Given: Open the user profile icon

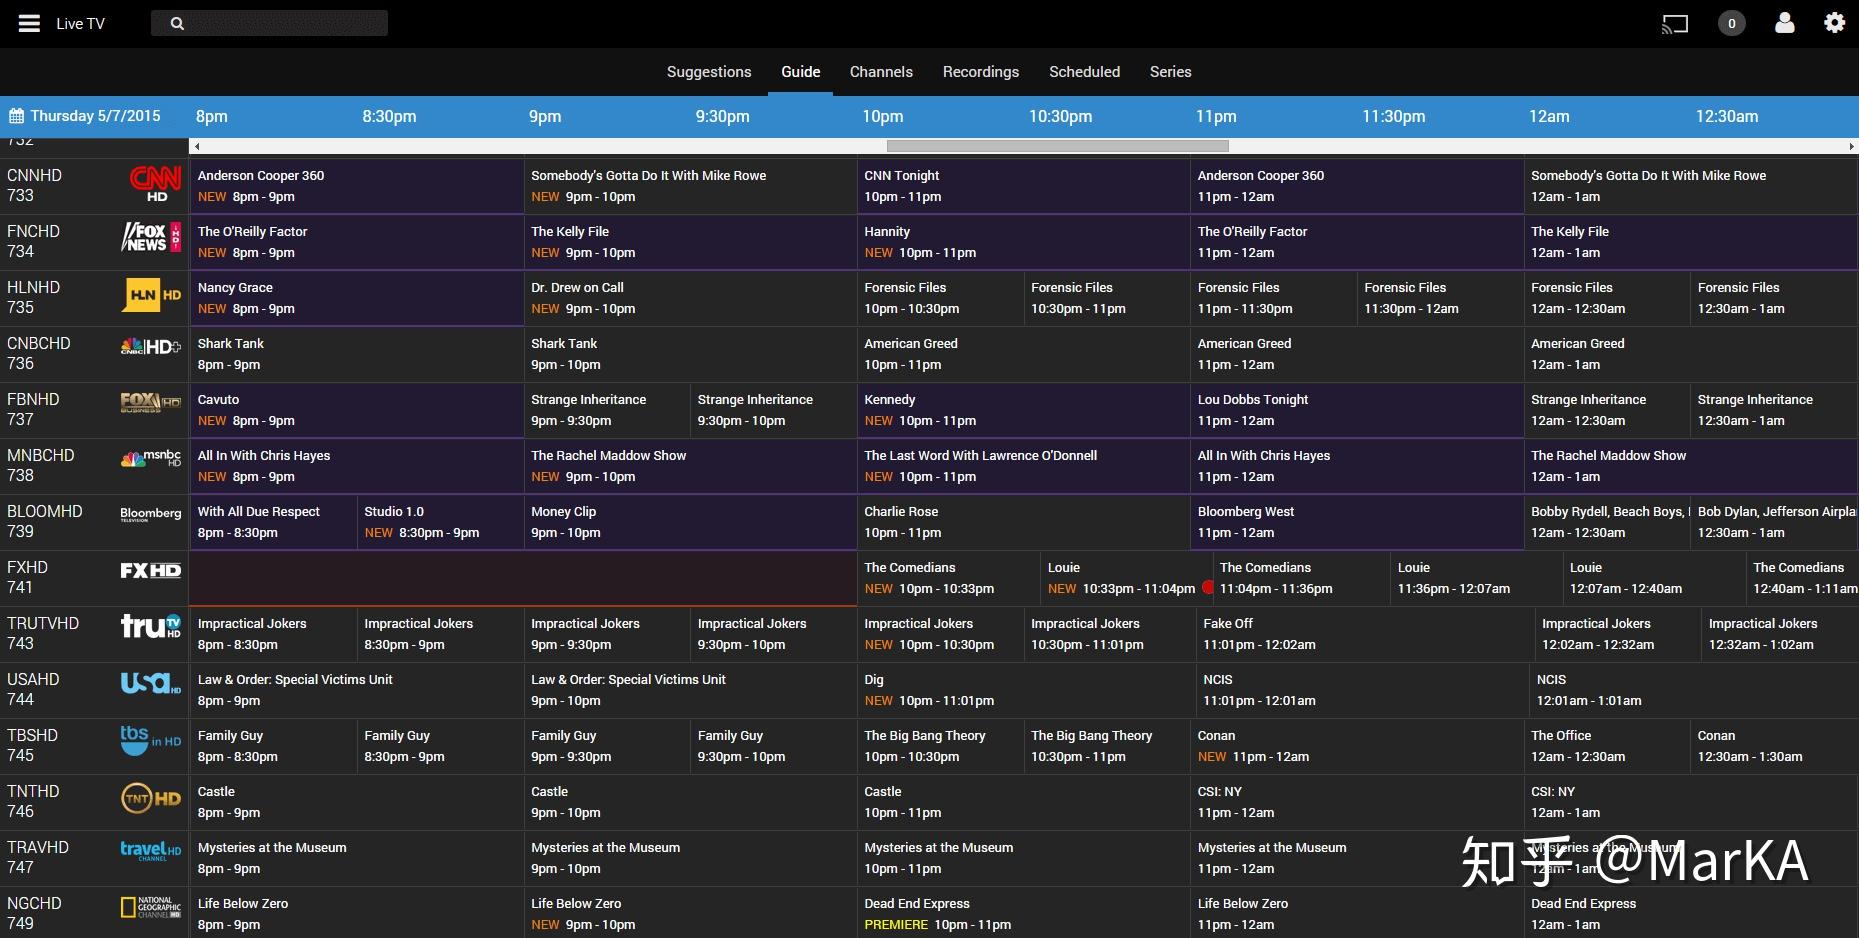Looking at the screenshot, I should pos(1784,22).
